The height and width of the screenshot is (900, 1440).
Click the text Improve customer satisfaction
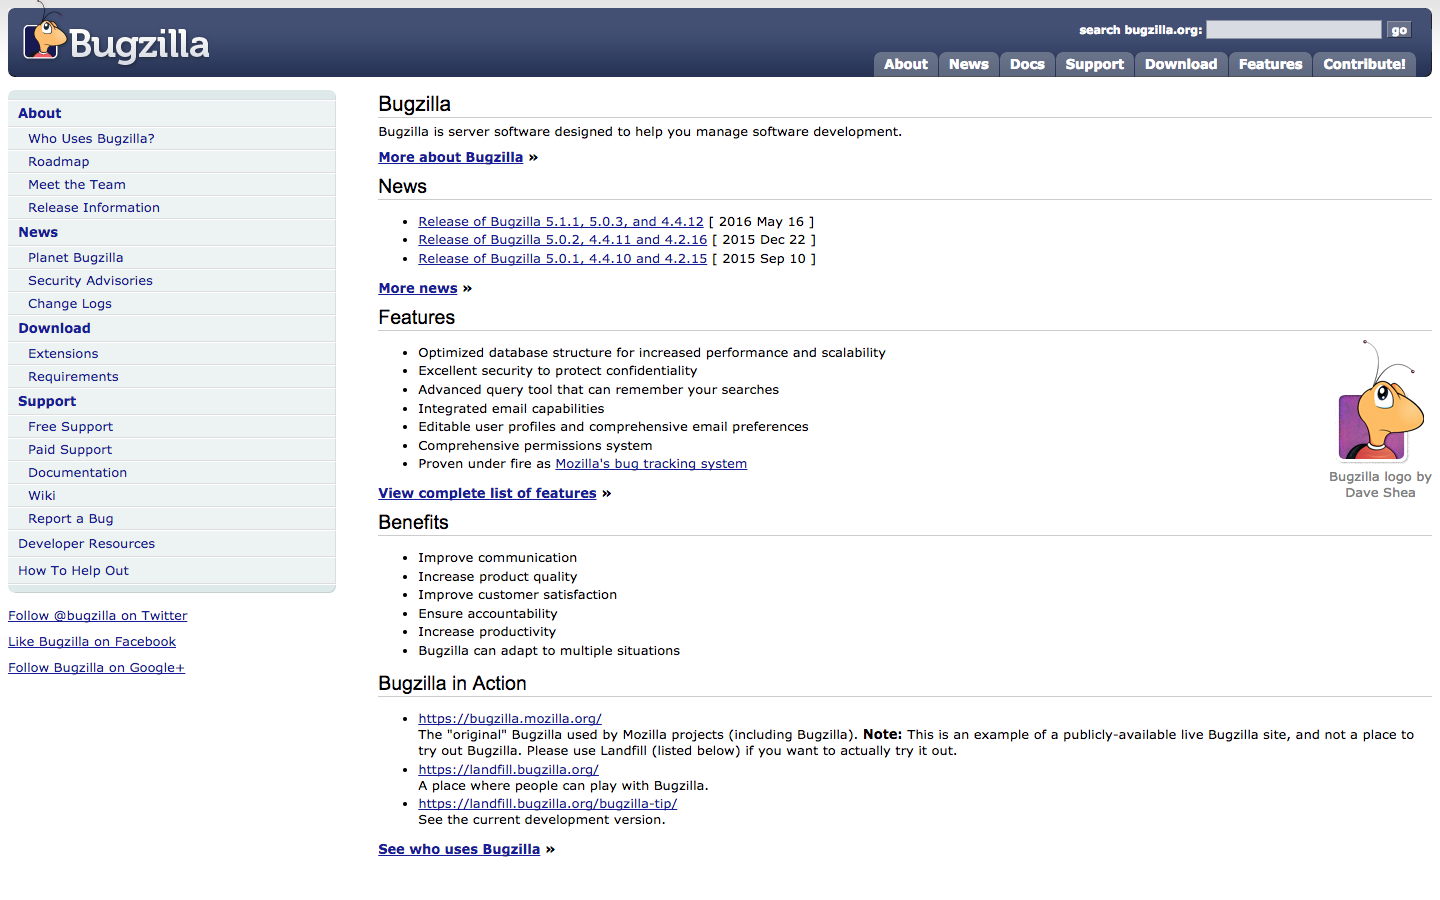coord(518,595)
